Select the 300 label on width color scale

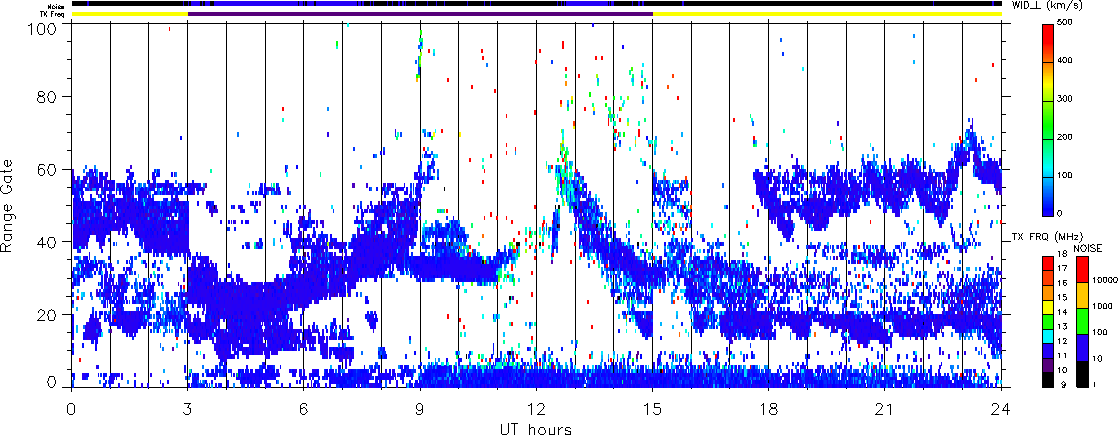click(x=1067, y=98)
